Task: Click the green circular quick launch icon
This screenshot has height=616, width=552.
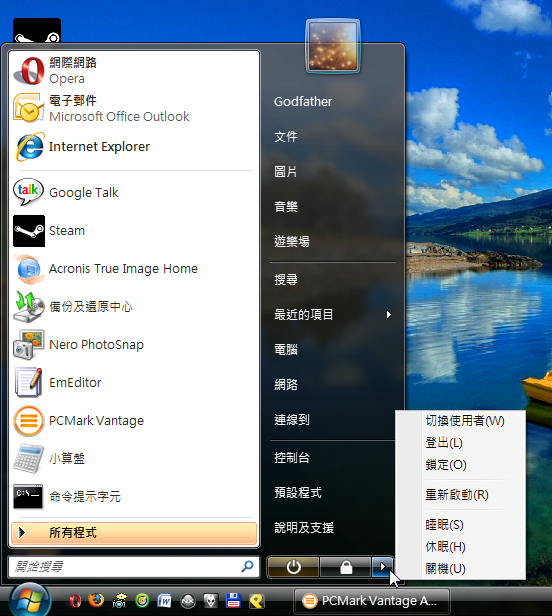Action: coord(142,601)
